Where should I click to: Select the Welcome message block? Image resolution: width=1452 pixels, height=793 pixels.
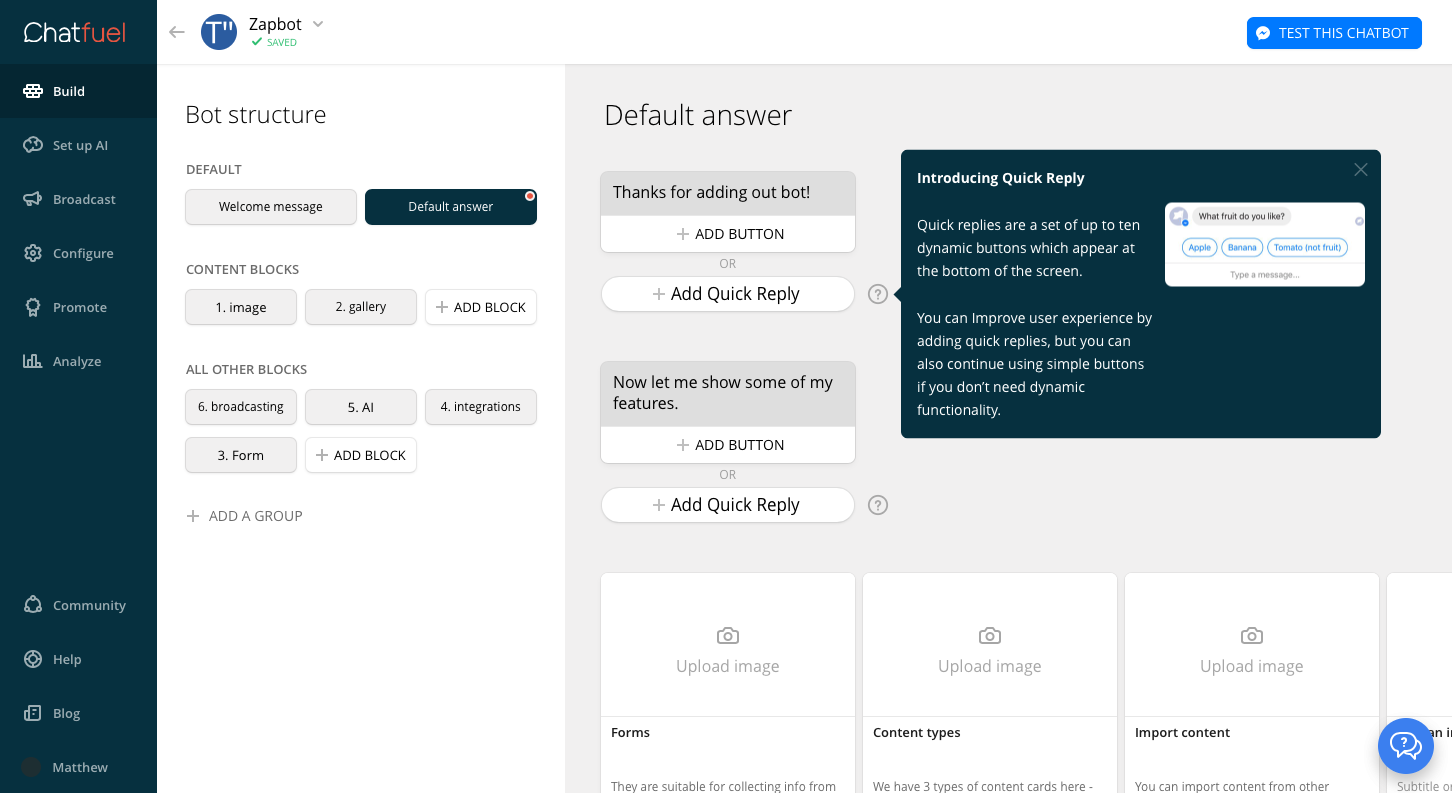pos(271,207)
